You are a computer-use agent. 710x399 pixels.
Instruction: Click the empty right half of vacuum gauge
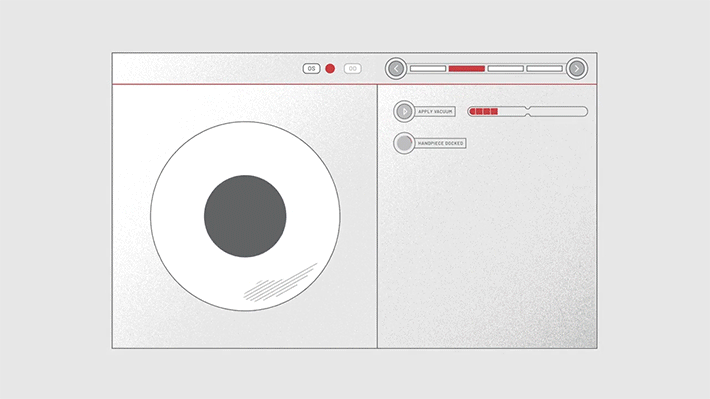pos(559,111)
